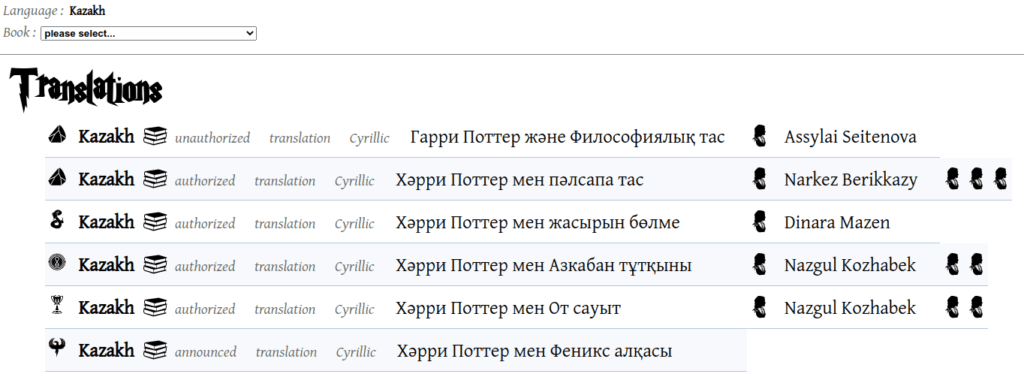
Task: Click the translator silhouette icon left of Narkez Berikkazy
Action: click(x=760, y=178)
